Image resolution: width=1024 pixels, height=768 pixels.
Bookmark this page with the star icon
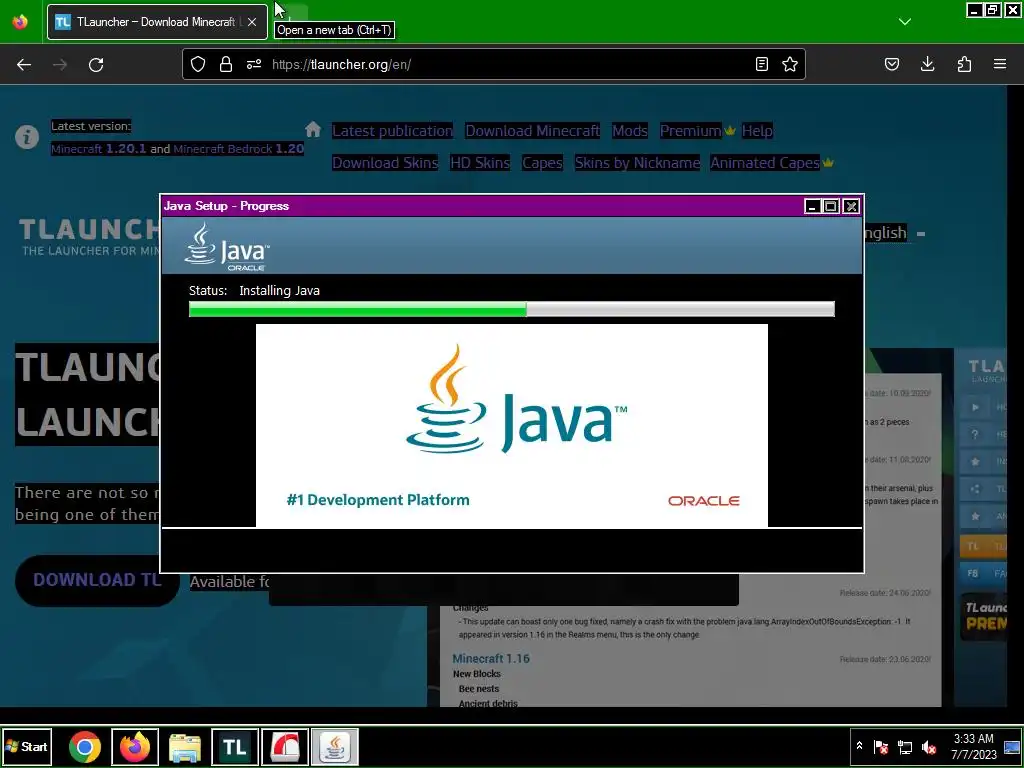tap(790, 64)
